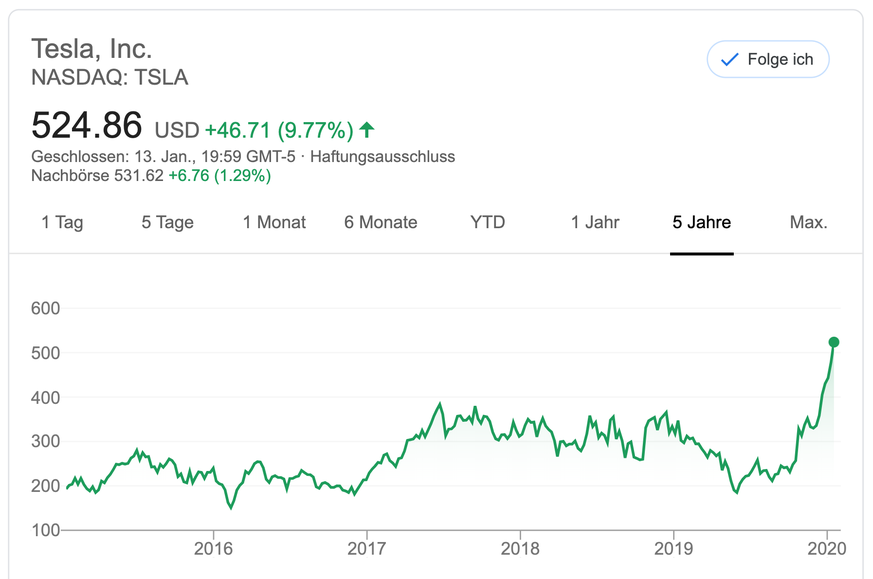Image resolution: width=873 pixels, height=579 pixels.
Task: Click the 2019 x-axis year label
Action: coord(672,548)
